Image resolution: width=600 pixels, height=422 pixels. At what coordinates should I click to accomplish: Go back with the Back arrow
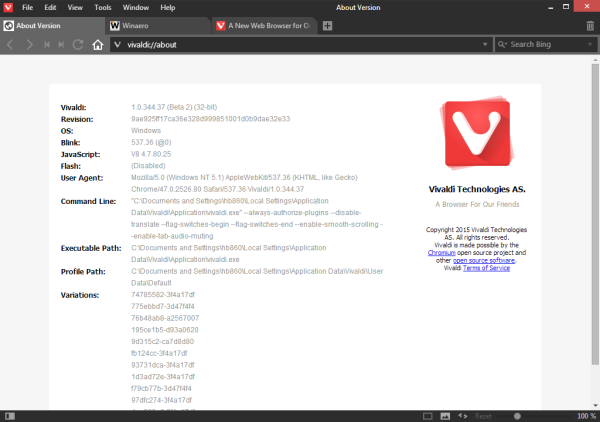pos(11,45)
